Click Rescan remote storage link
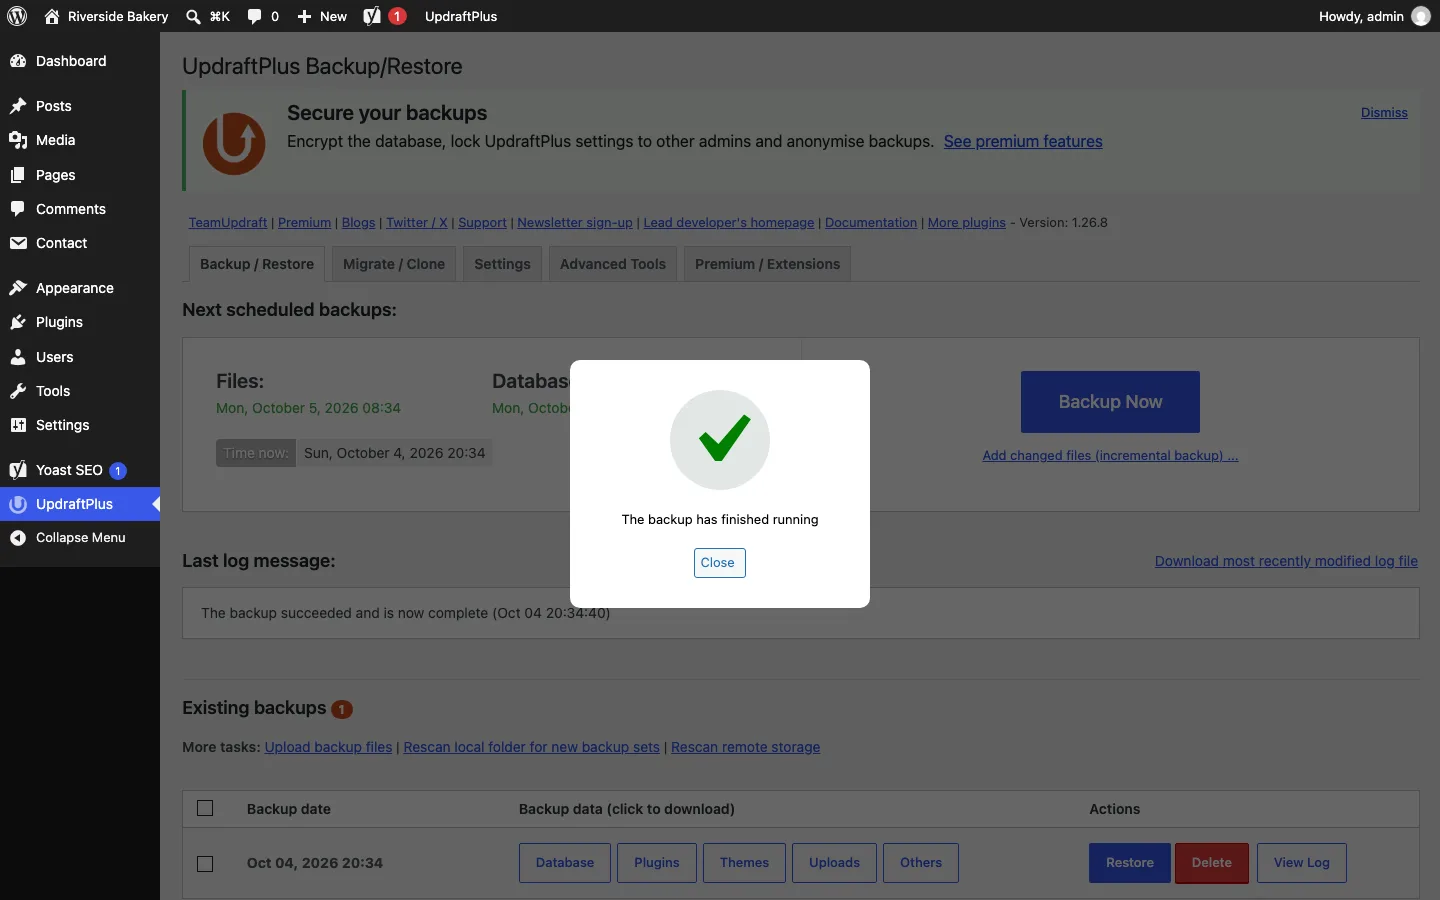 [746, 747]
